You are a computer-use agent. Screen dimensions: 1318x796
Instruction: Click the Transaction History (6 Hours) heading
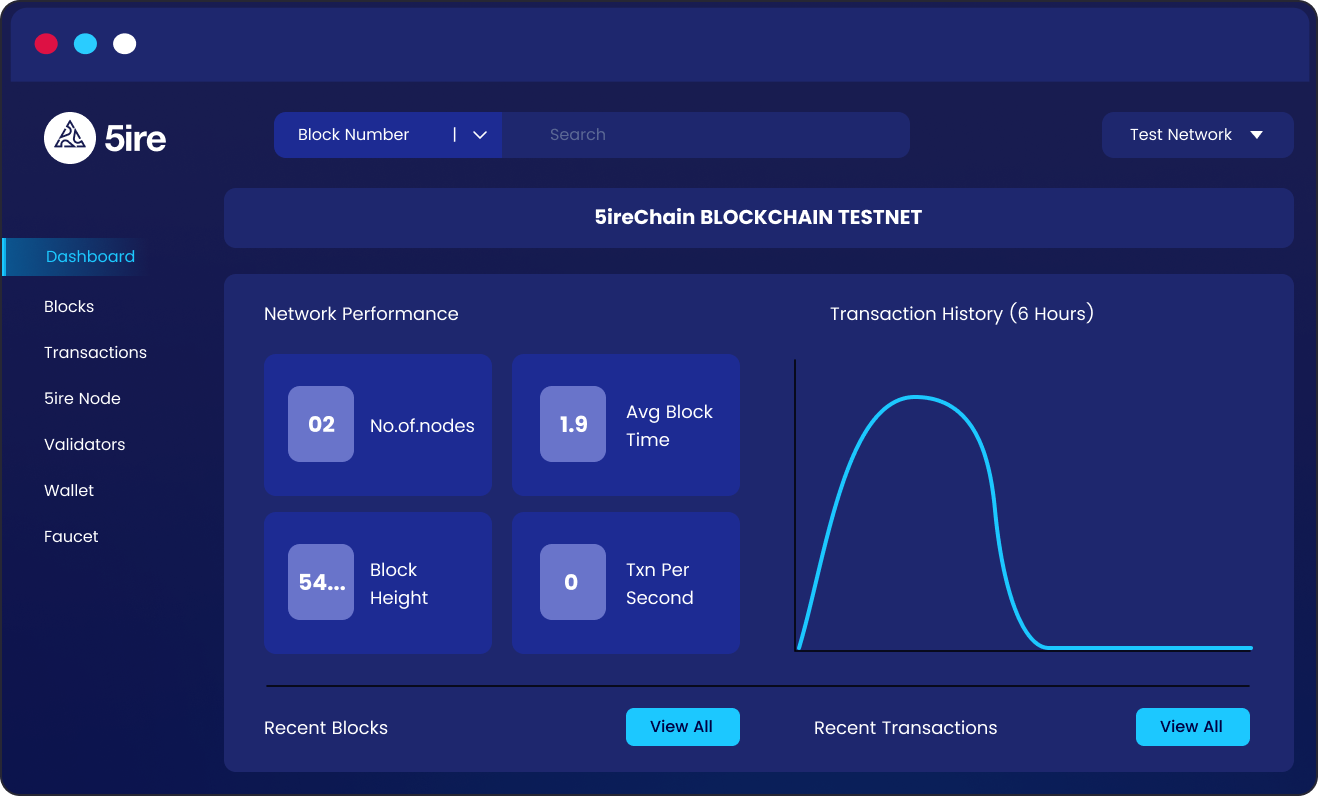[962, 314]
